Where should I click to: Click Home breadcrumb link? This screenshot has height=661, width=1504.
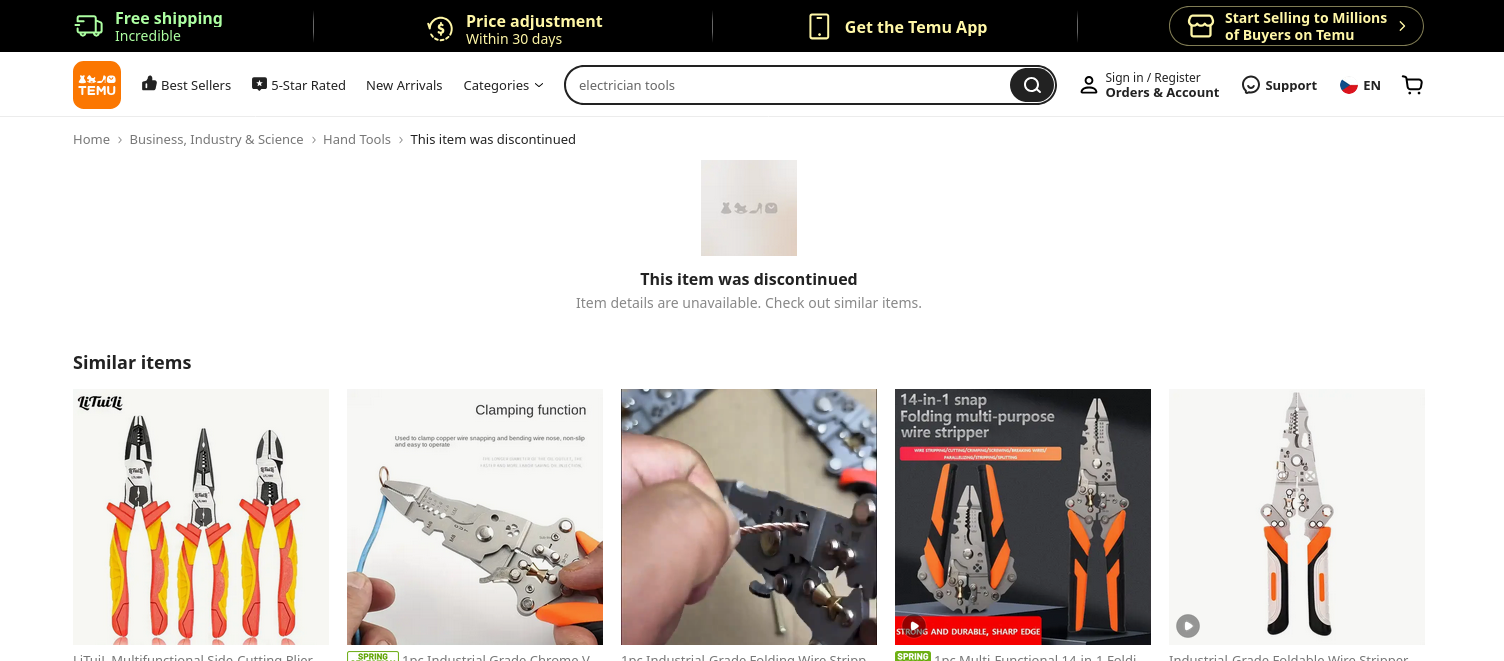[91, 139]
